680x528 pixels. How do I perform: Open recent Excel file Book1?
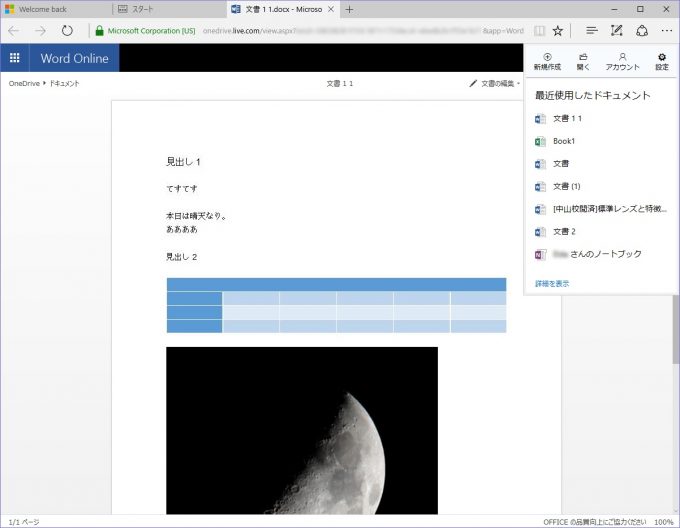click(x=601, y=141)
